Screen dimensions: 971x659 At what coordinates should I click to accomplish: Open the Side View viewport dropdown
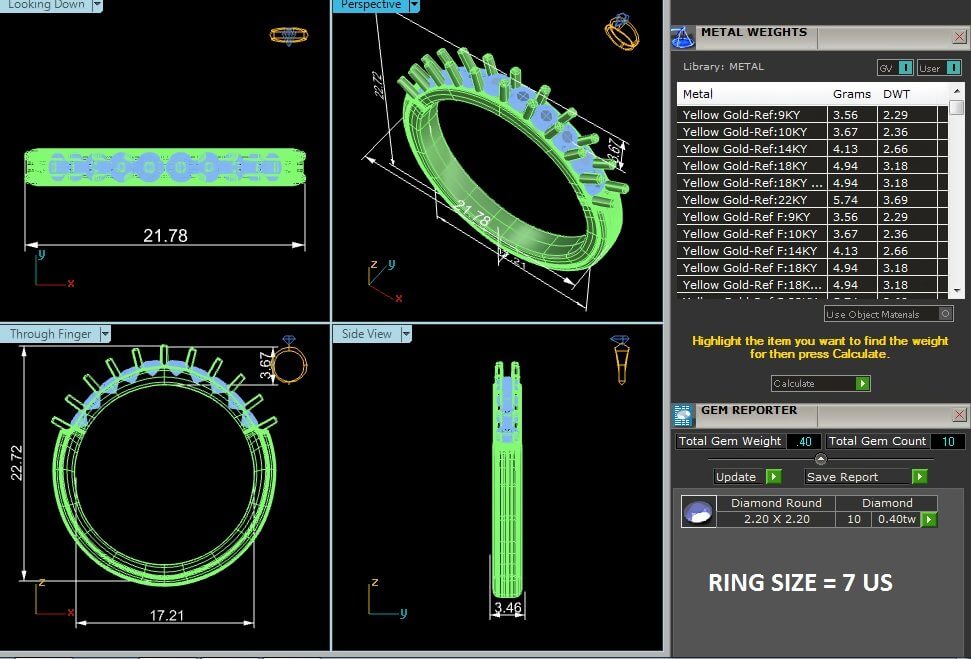tap(406, 334)
